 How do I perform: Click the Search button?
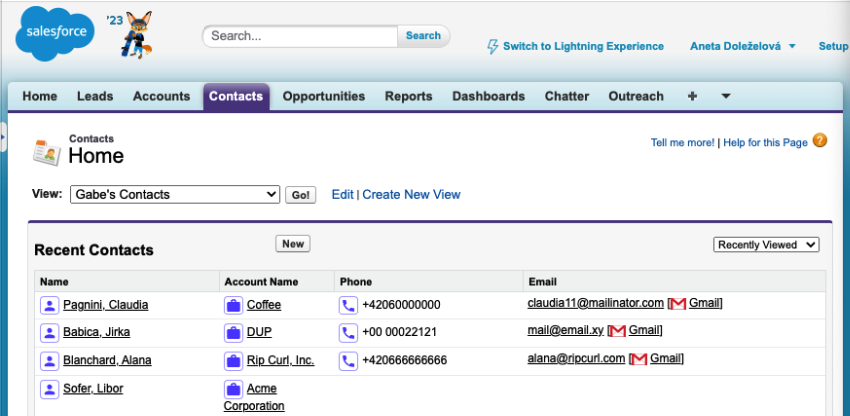click(x=423, y=36)
